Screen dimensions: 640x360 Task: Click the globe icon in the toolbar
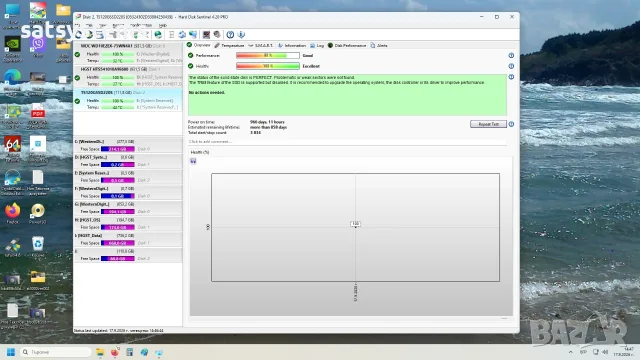pyautogui.click(x=158, y=35)
